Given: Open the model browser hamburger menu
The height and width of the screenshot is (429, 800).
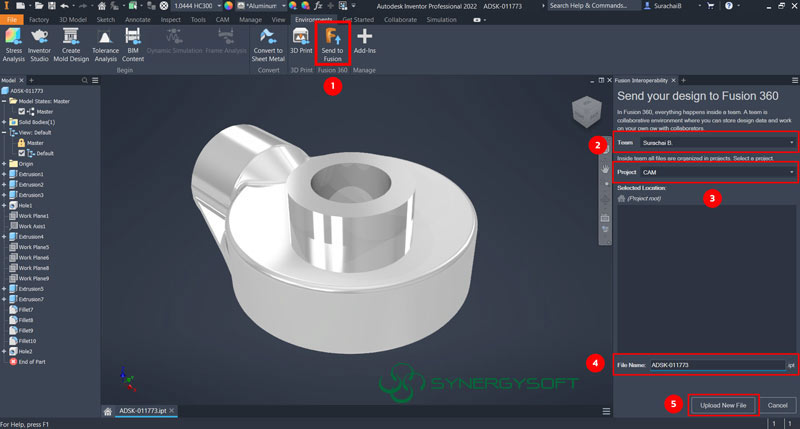Looking at the screenshot, I should click(95, 80).
